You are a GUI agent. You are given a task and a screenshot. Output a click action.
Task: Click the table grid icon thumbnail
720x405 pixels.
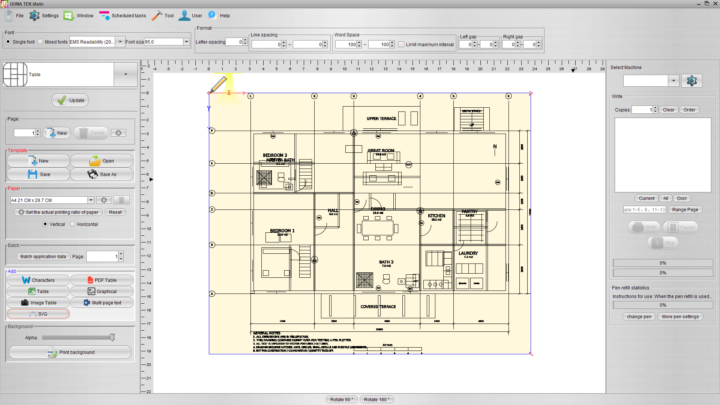pyautogui.click(x=15, y=74)
